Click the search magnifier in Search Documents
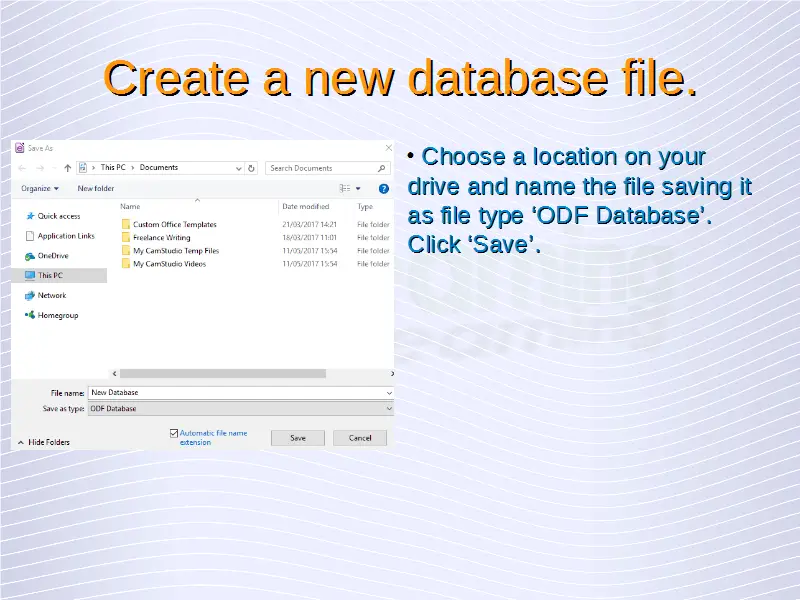This screenshot has height=600, width=800. tap(382, 168)
